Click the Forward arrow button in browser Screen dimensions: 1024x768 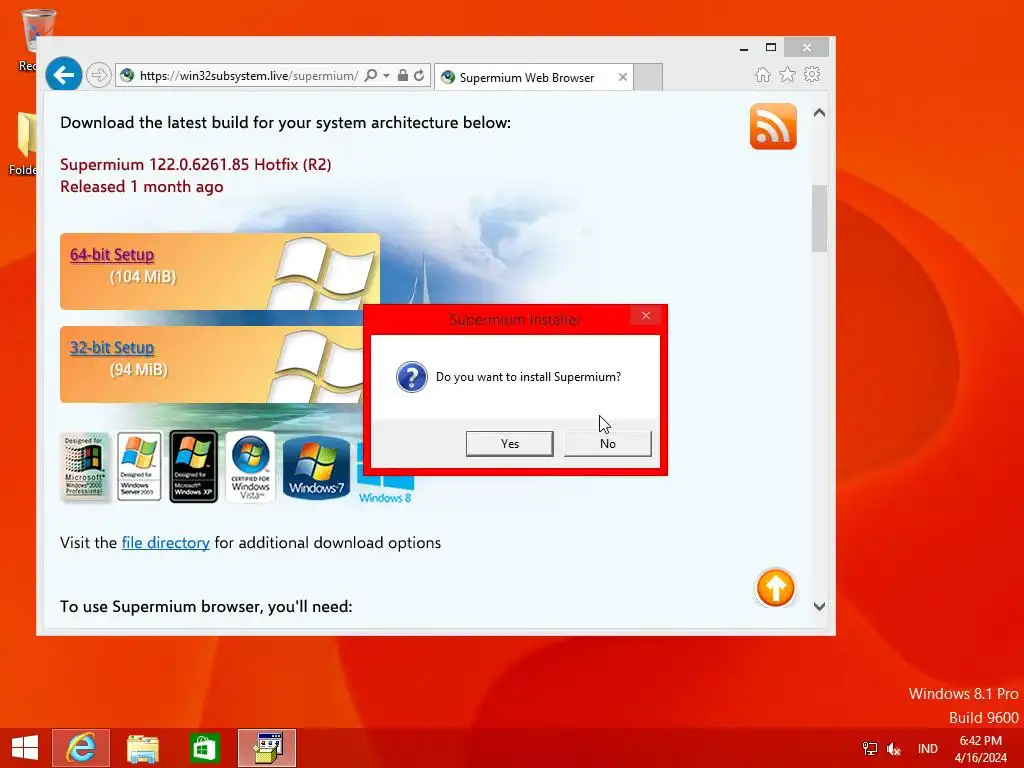[x=99, y=76]
